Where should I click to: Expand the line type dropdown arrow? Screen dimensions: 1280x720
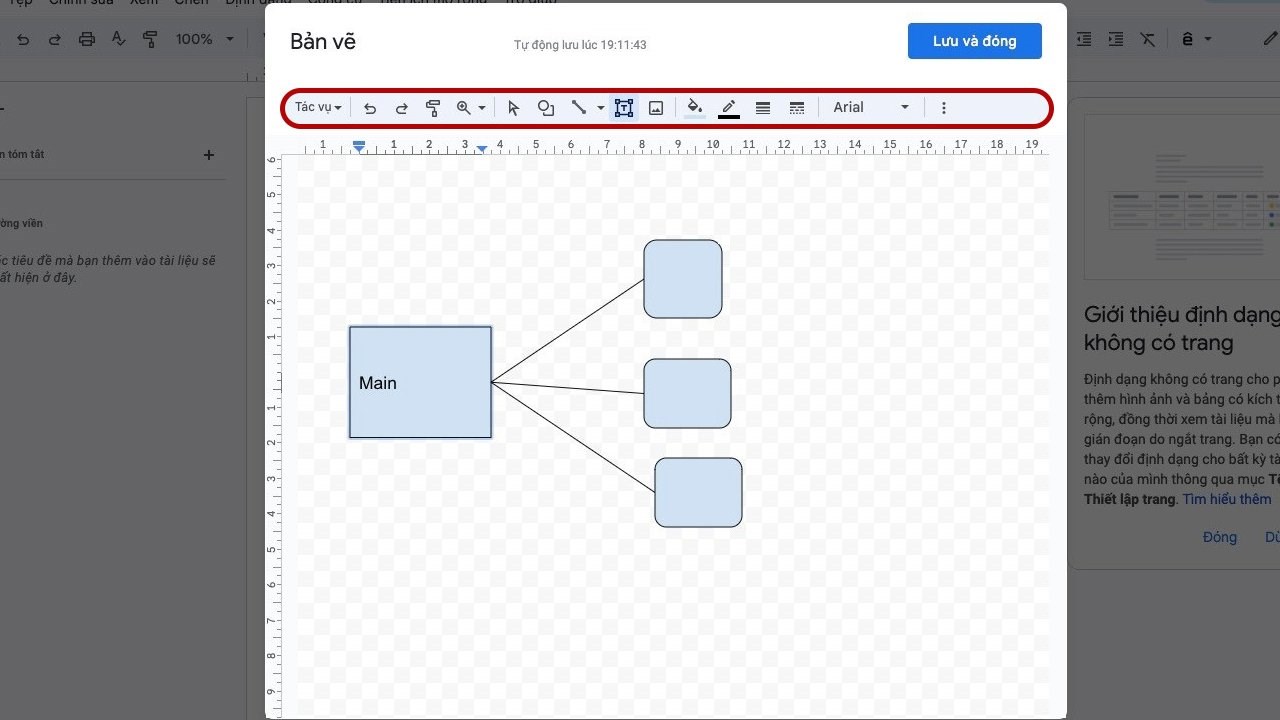(x=600, y=108)
